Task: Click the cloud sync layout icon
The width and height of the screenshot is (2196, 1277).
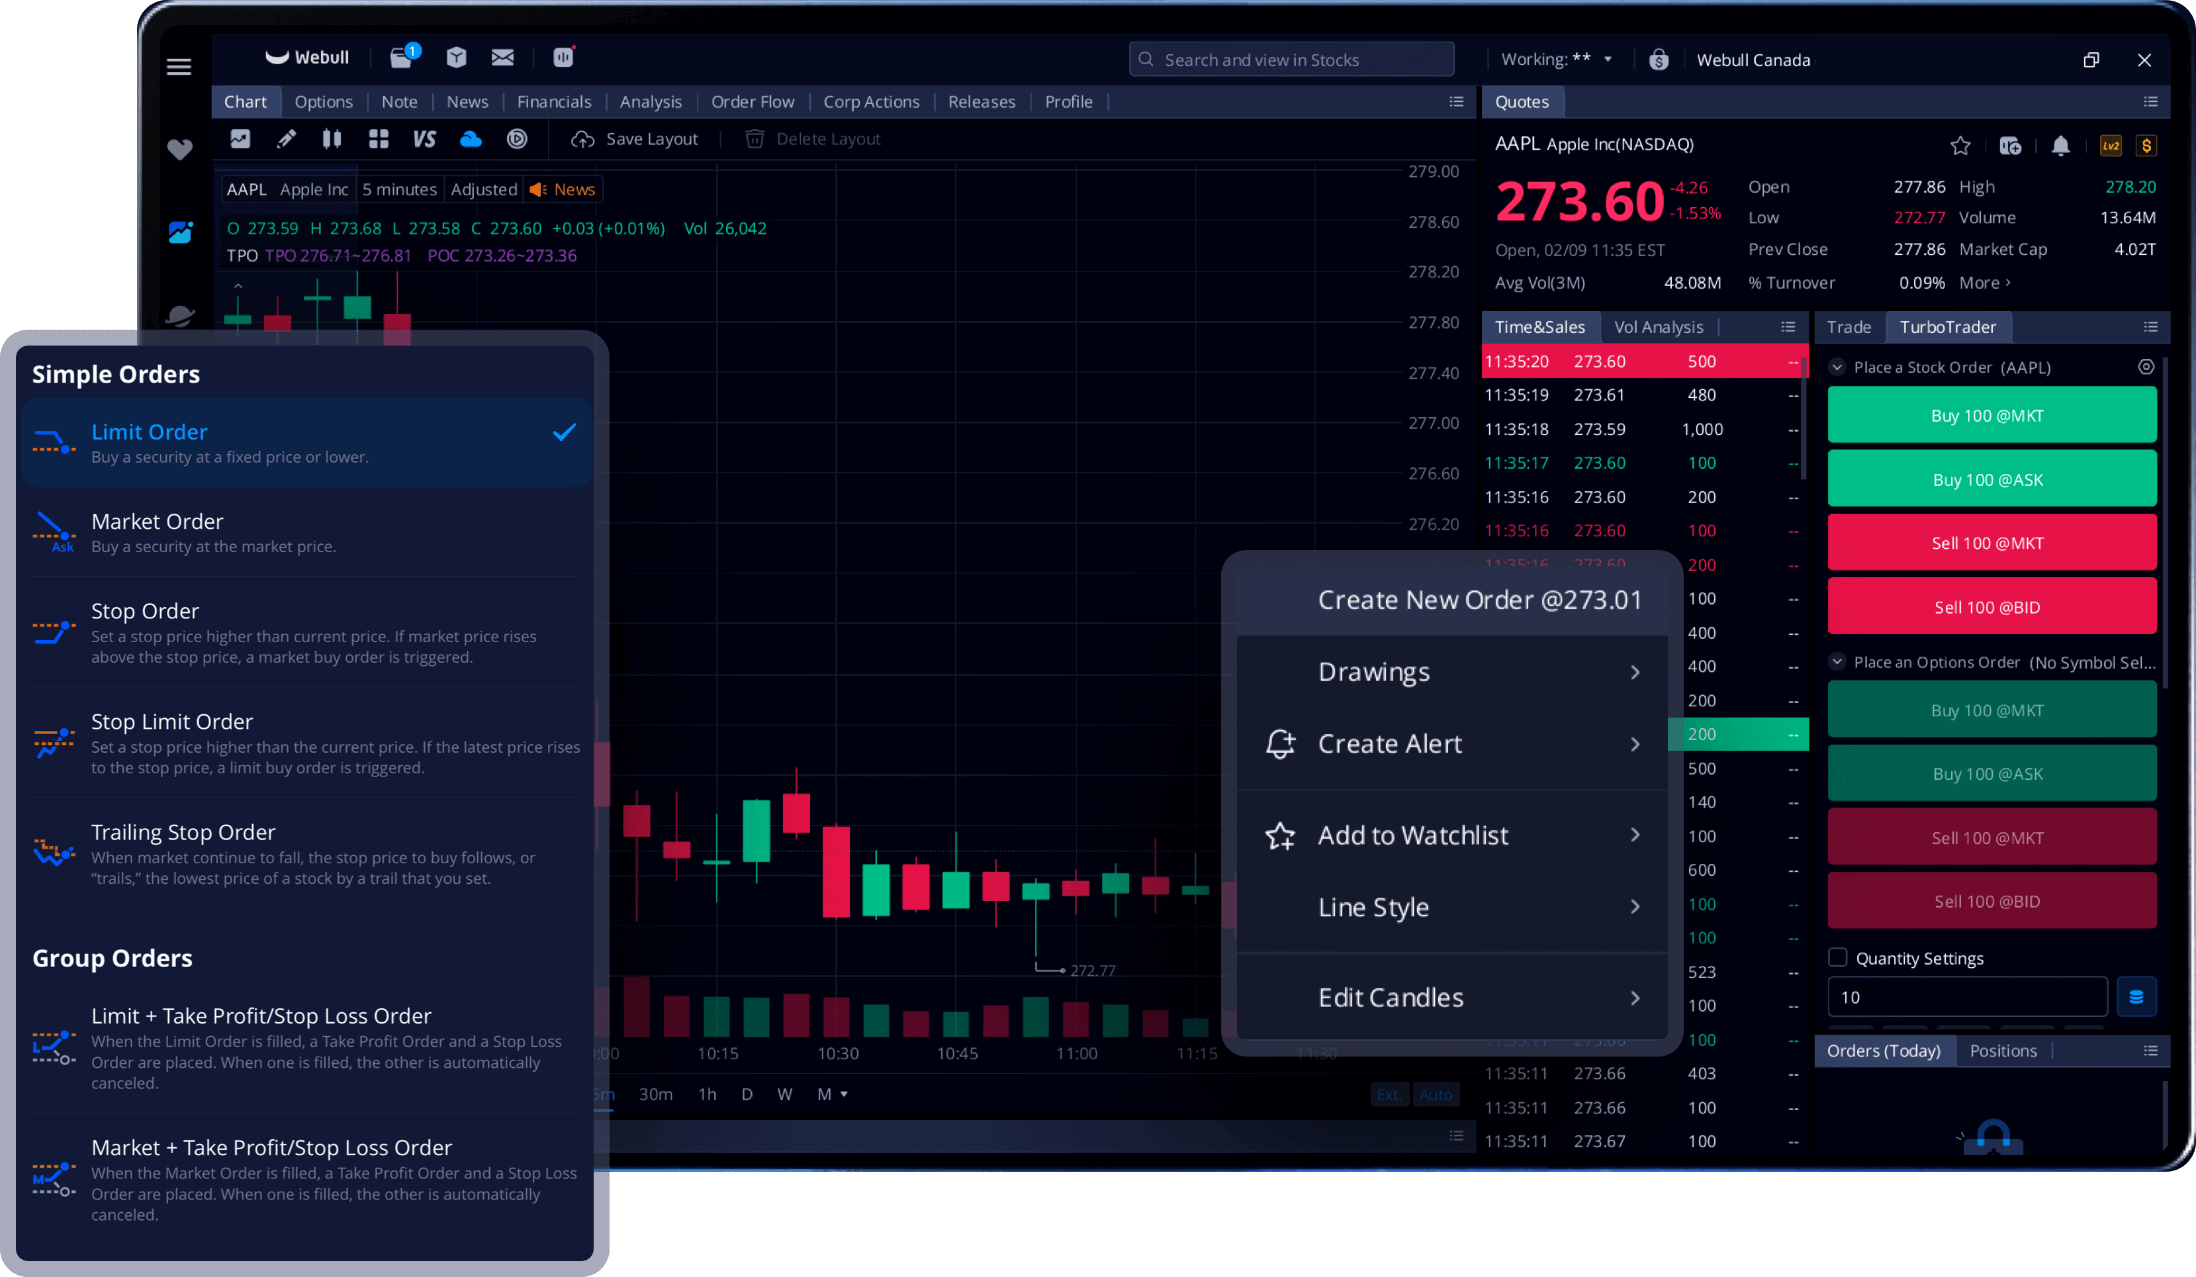Action: pyautogui.click(x=470, y=139)
